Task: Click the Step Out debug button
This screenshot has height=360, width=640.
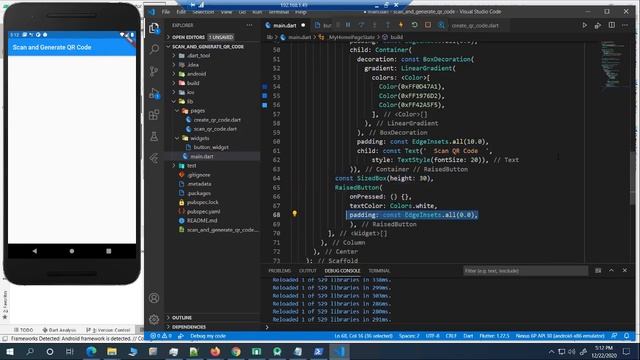Action: point(387,25)
